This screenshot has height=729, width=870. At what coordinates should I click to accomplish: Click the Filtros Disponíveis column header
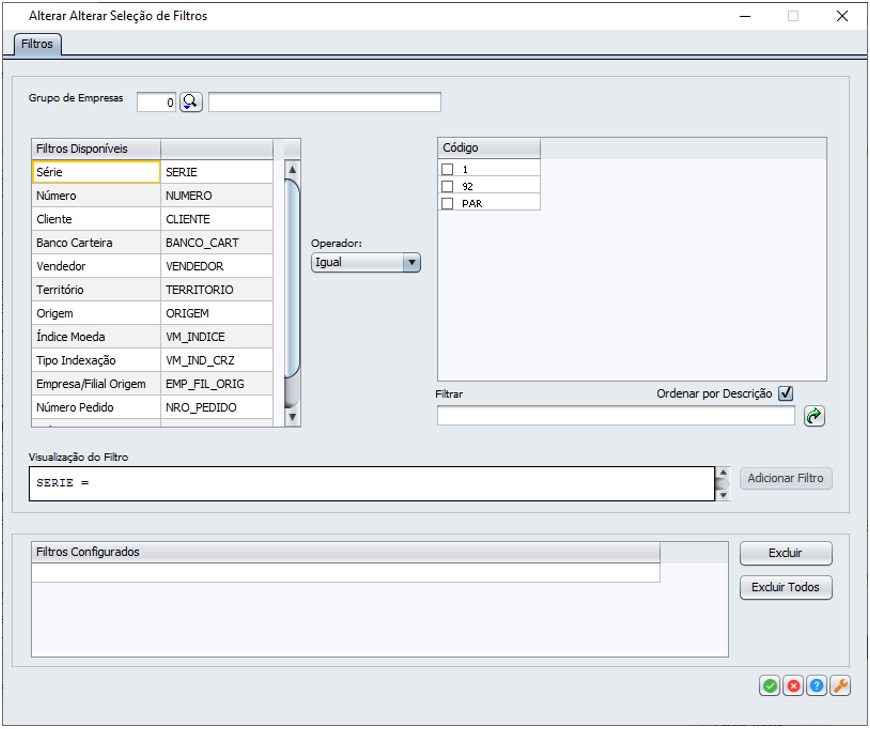(x=96, y=149)
